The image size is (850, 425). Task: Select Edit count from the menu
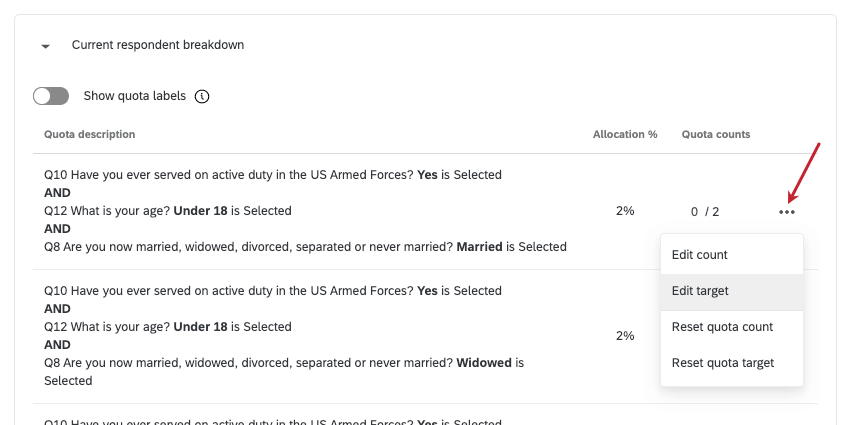699,255
